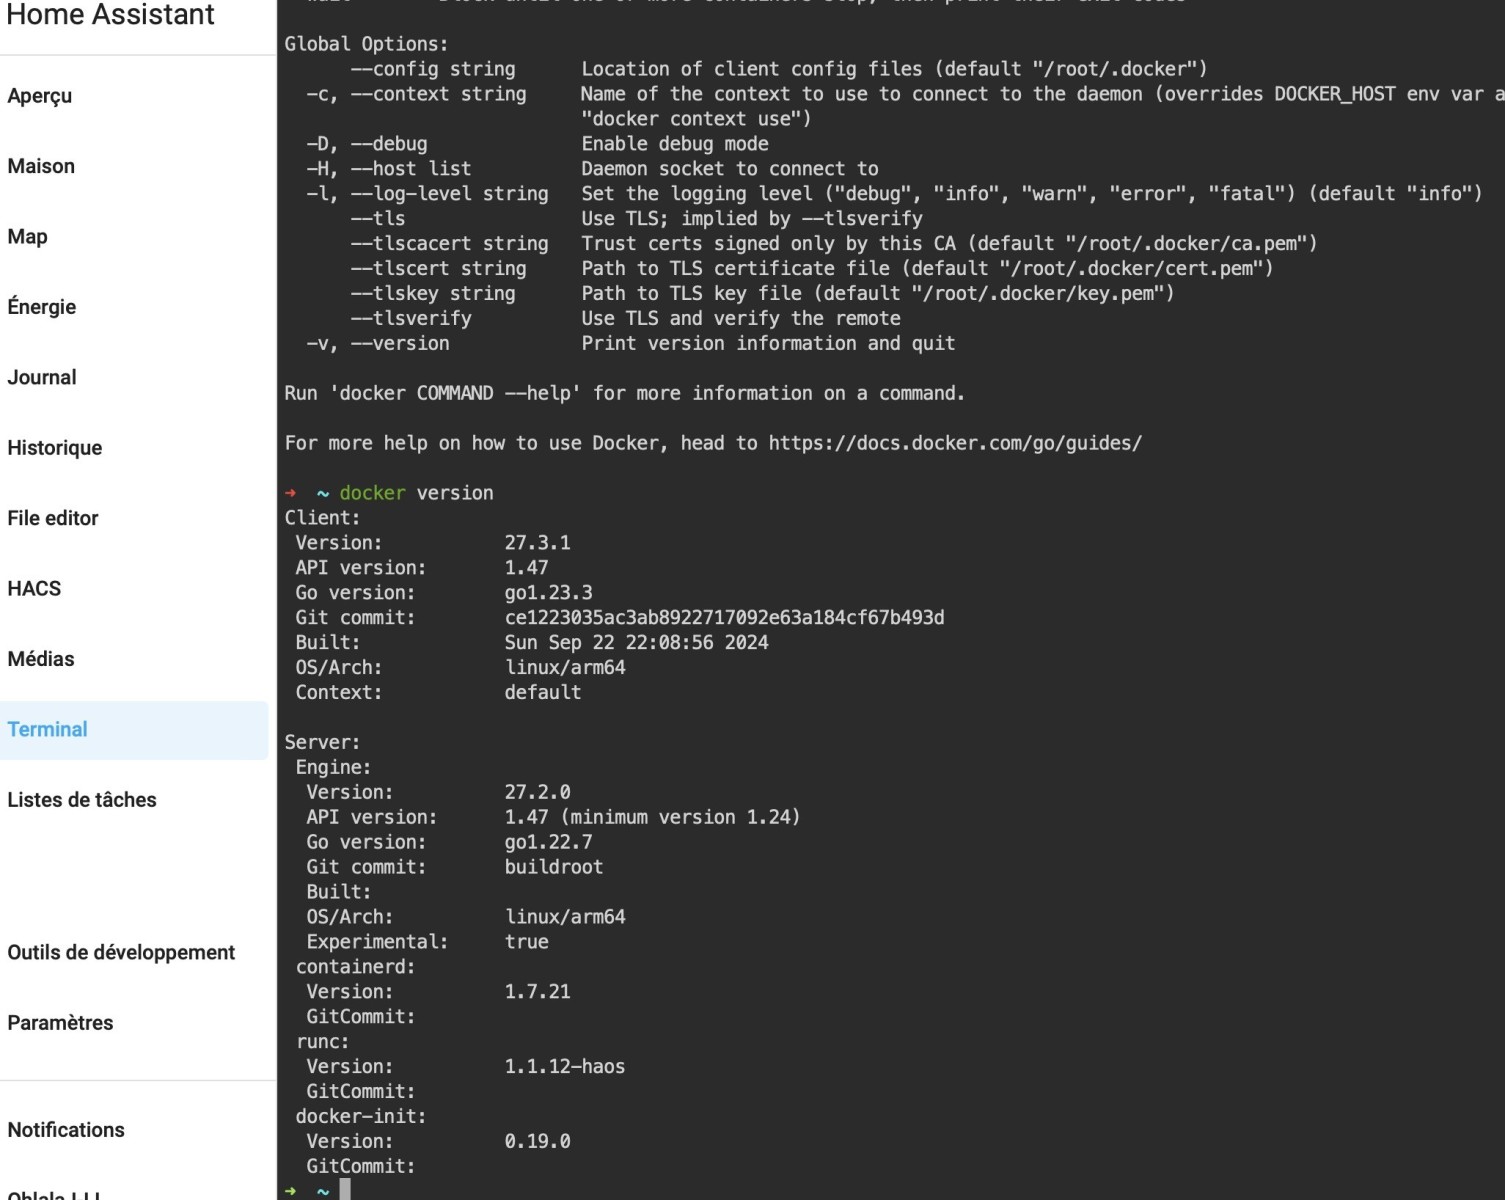1505x1200 pixels.
Task: Click the 'Enable debug mode' description
Action: [x=675, y=144]
